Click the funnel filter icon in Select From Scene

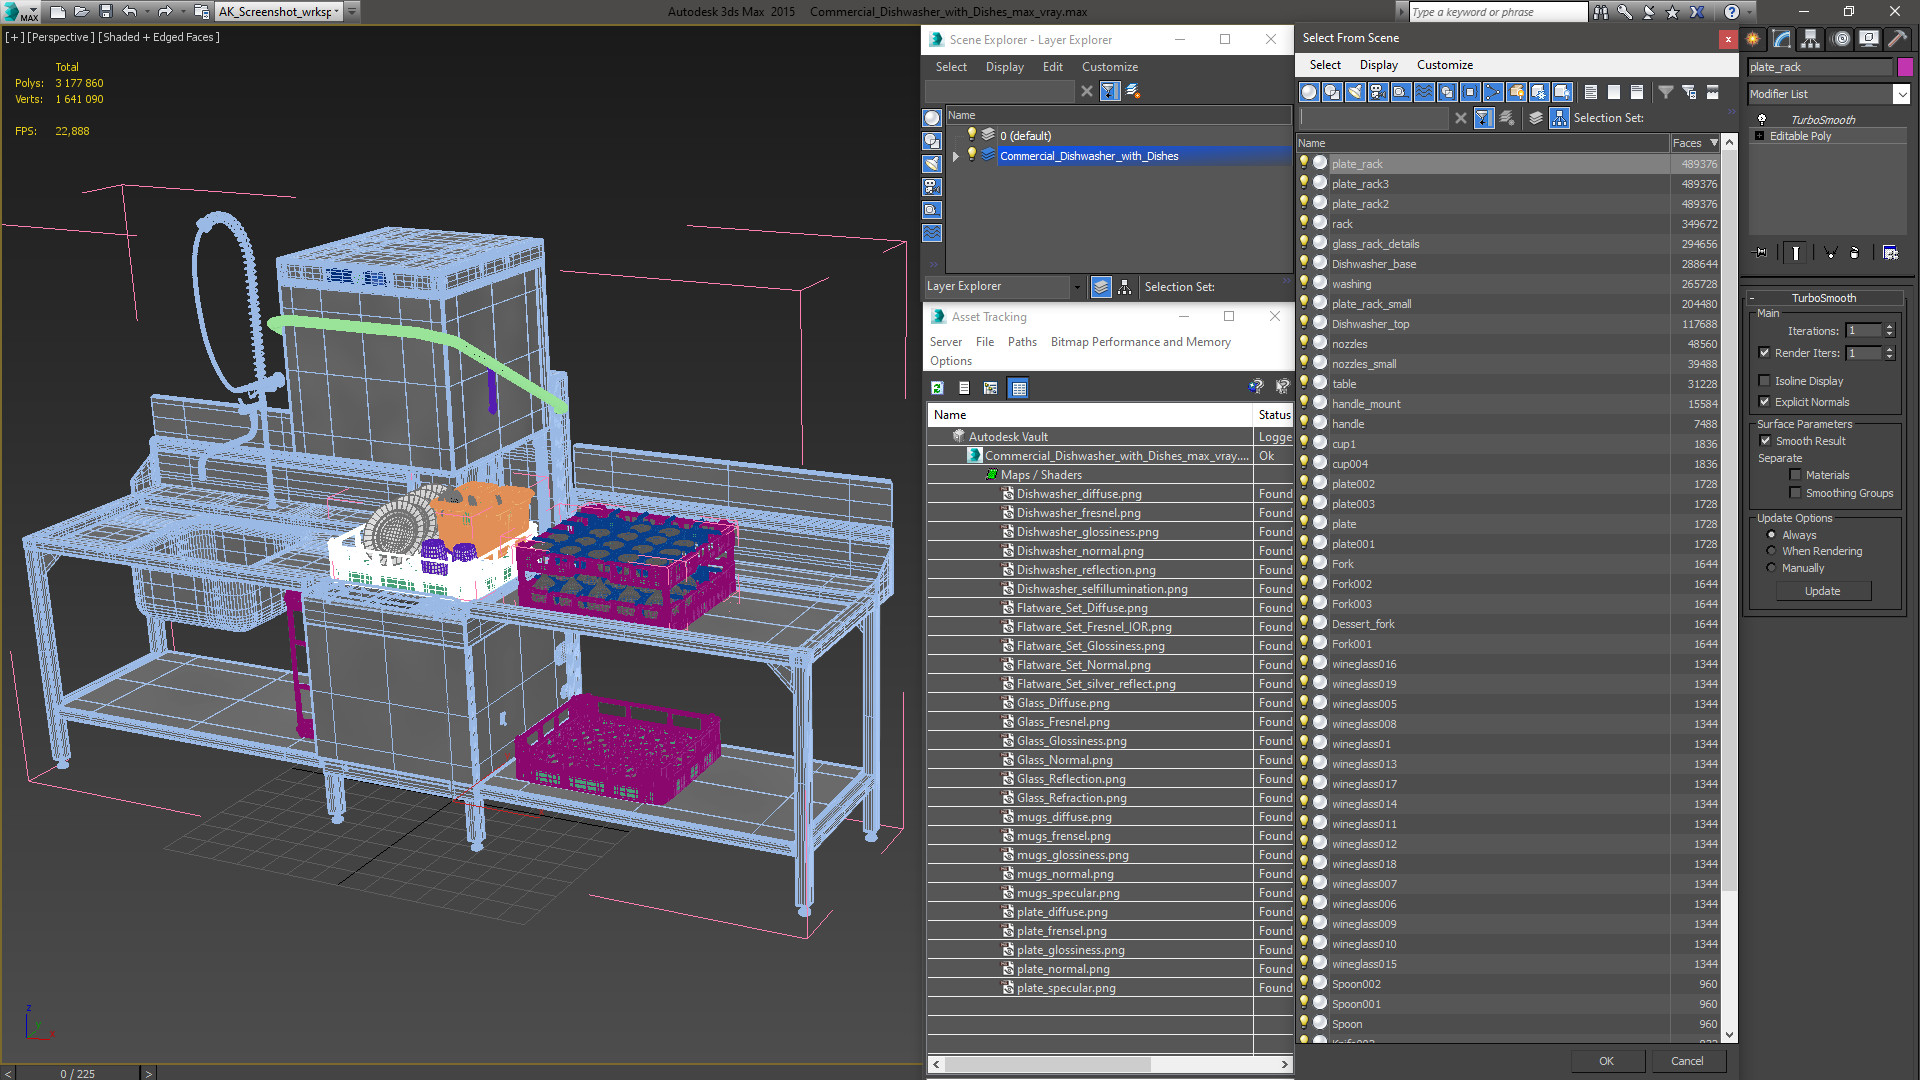point(1666,92)
